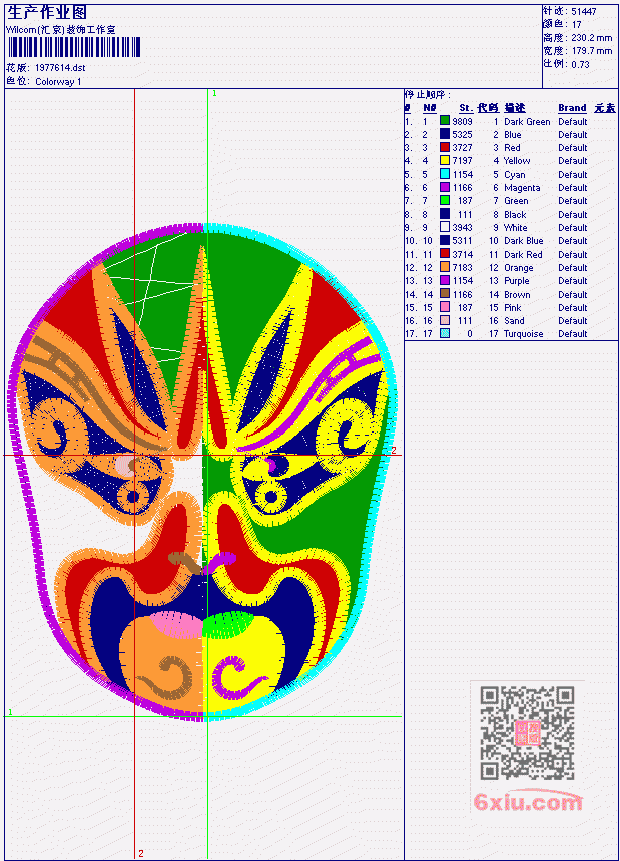Click the 'Brand' column header
The height and width of the screenshot is (861, 620).
click(x=572, y=108)
